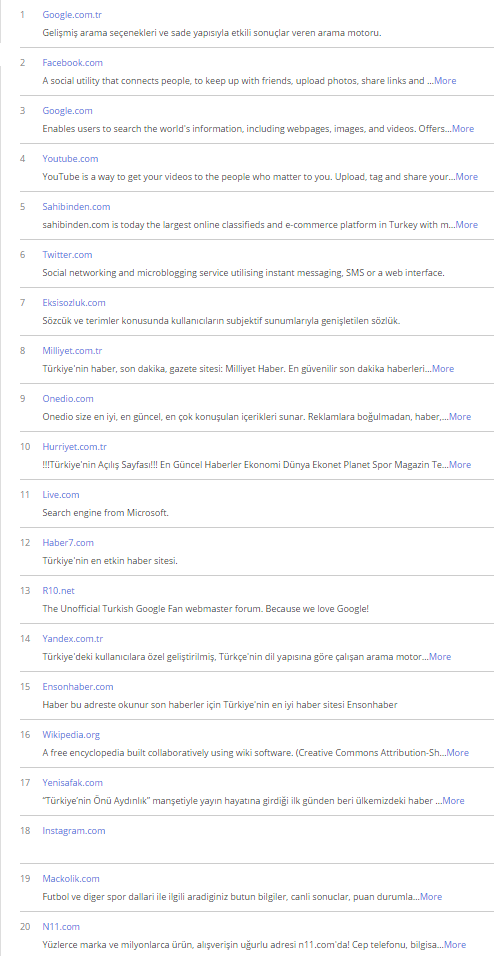Open the N11.com link
Viewport: 494px width, 956px height.
tap(61, 927)
